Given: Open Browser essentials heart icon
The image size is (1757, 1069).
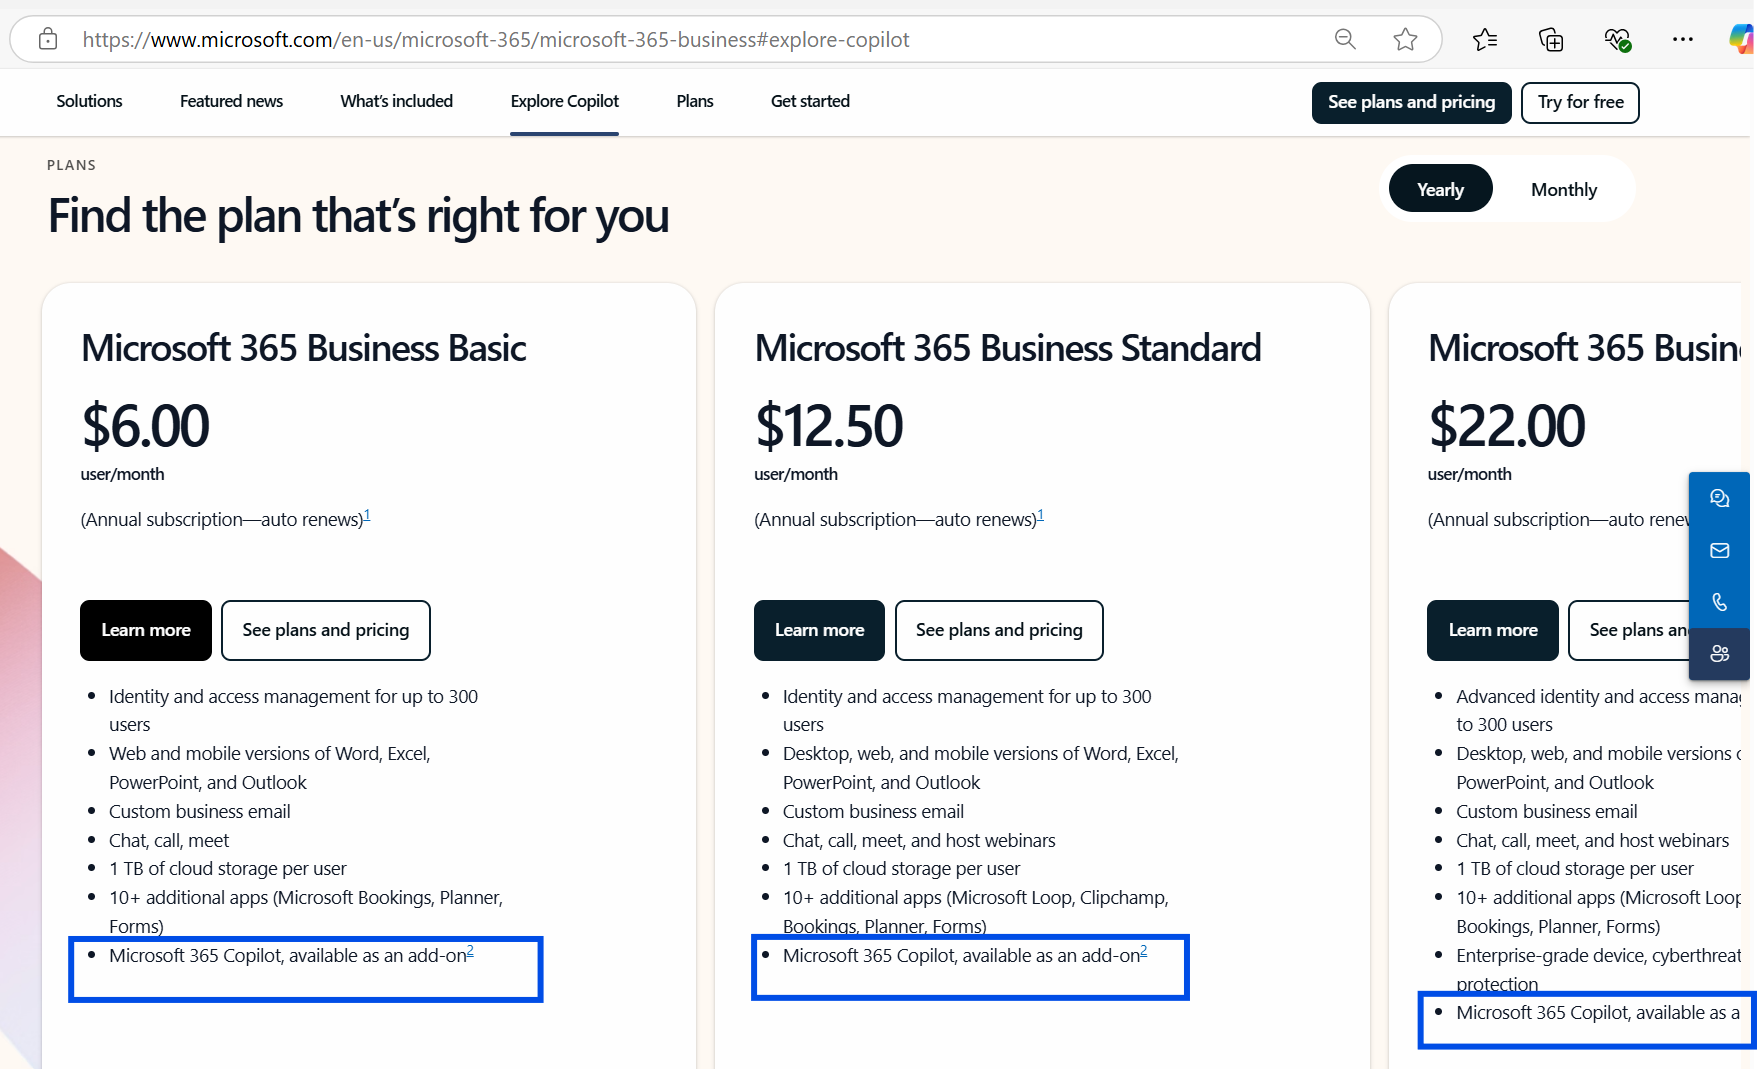Looking at the screenshot, I should [x=1617, y=39].
